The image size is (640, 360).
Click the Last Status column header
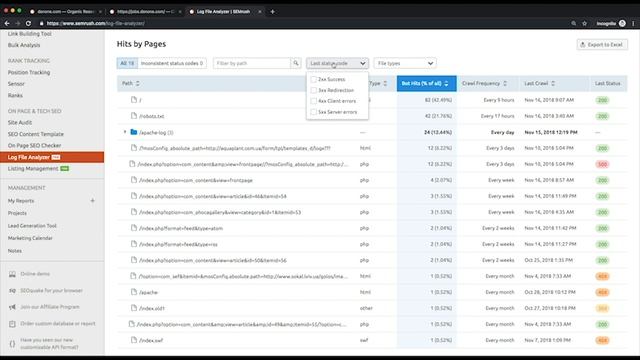pyautogui.click(x=607, y=83)
